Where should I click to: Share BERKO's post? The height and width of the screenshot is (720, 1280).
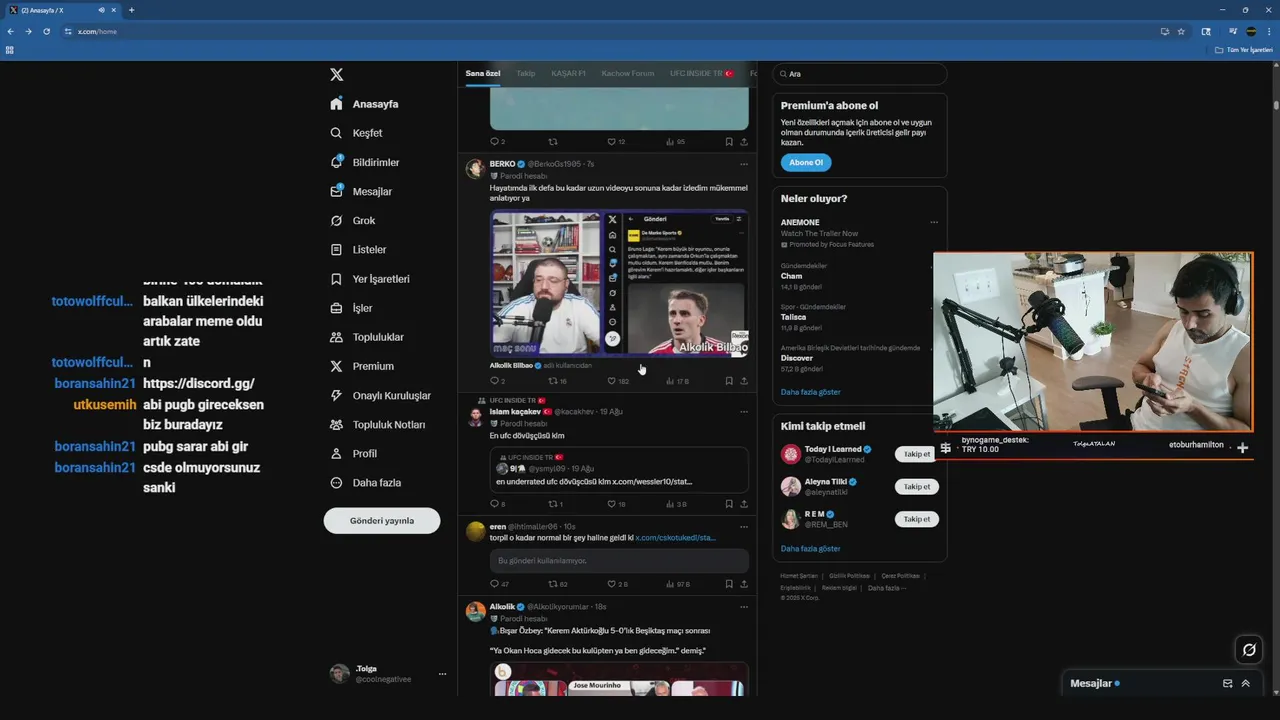[744, 381]
